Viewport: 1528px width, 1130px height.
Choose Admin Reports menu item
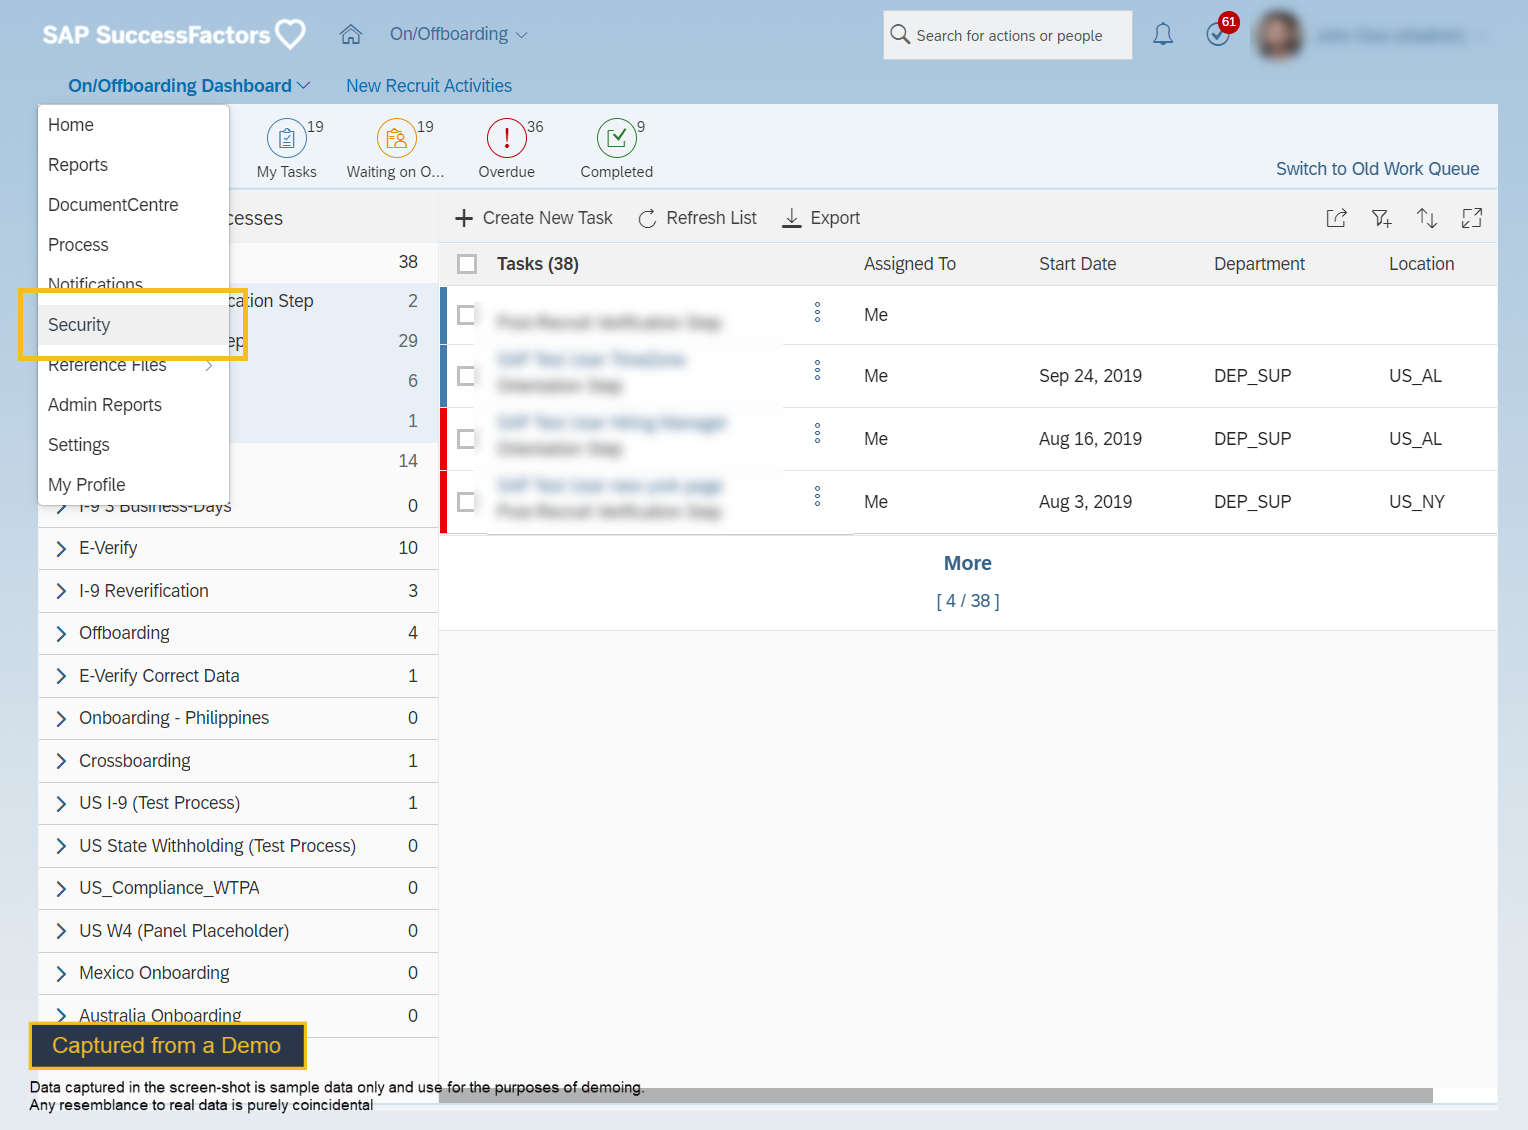tap(134, 405)
